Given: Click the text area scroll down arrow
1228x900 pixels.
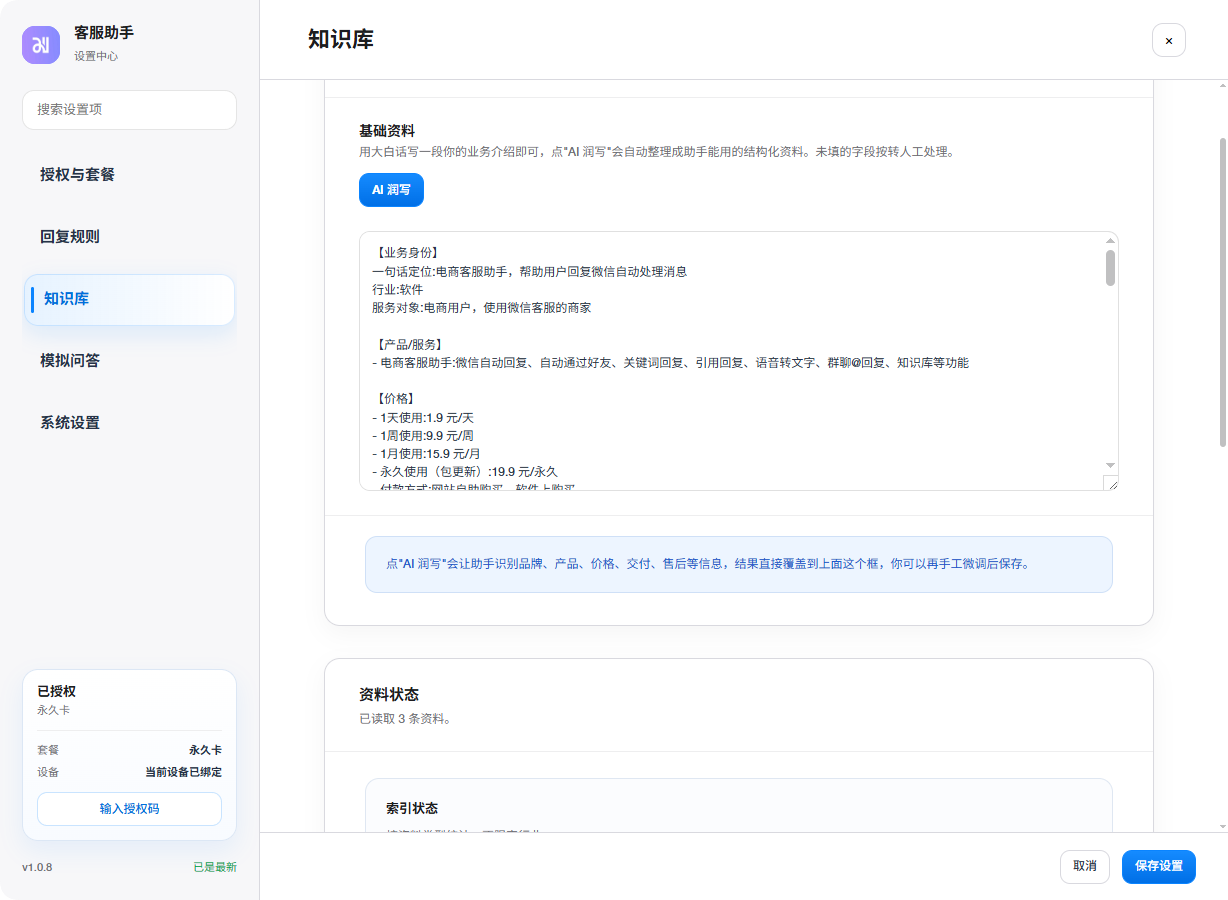Looking at the screenshot, I should [1110, 466].
